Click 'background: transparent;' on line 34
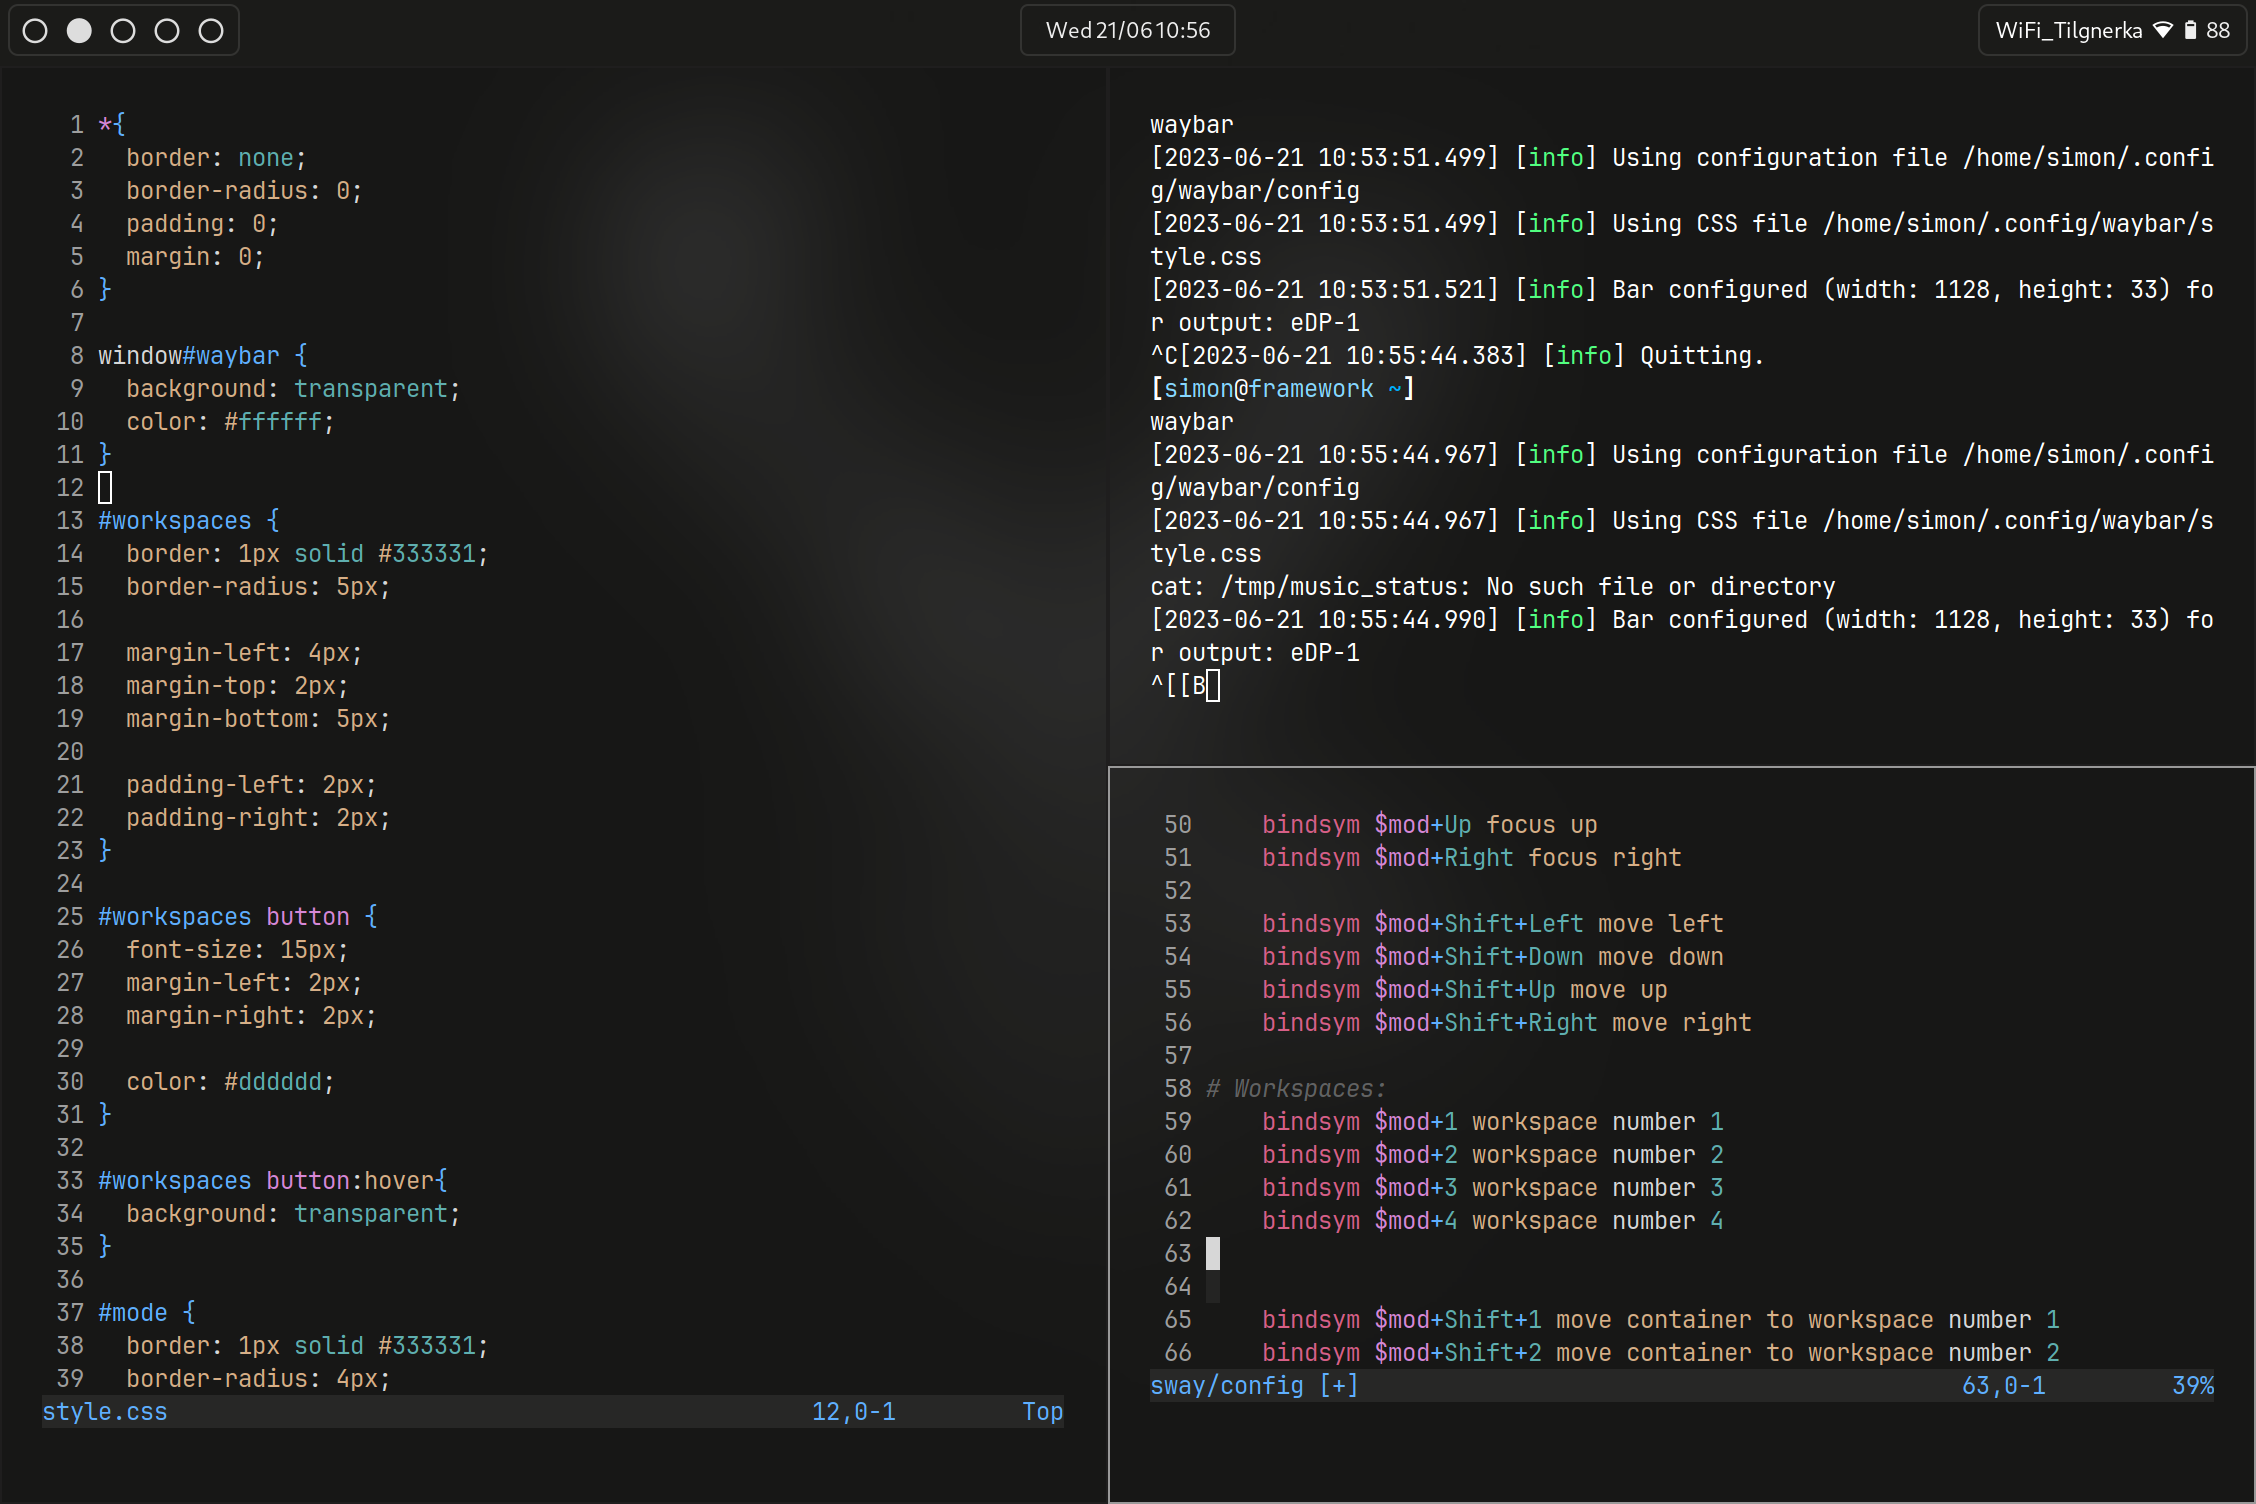The width and height of the screenshot is (2256, 1504). click(293, 1214)
